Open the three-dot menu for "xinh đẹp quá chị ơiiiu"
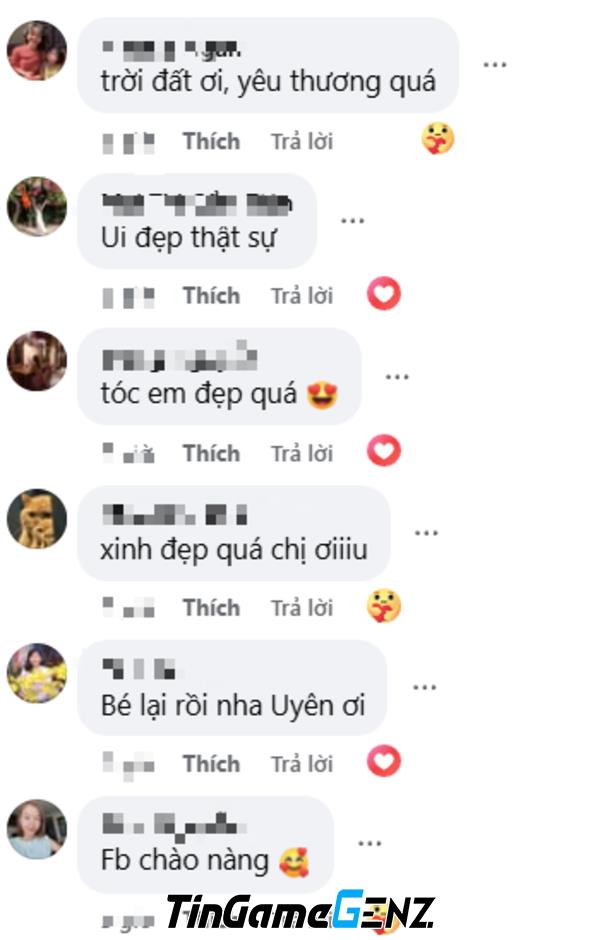This screenshot has height=940, width=600. (426, 532)
